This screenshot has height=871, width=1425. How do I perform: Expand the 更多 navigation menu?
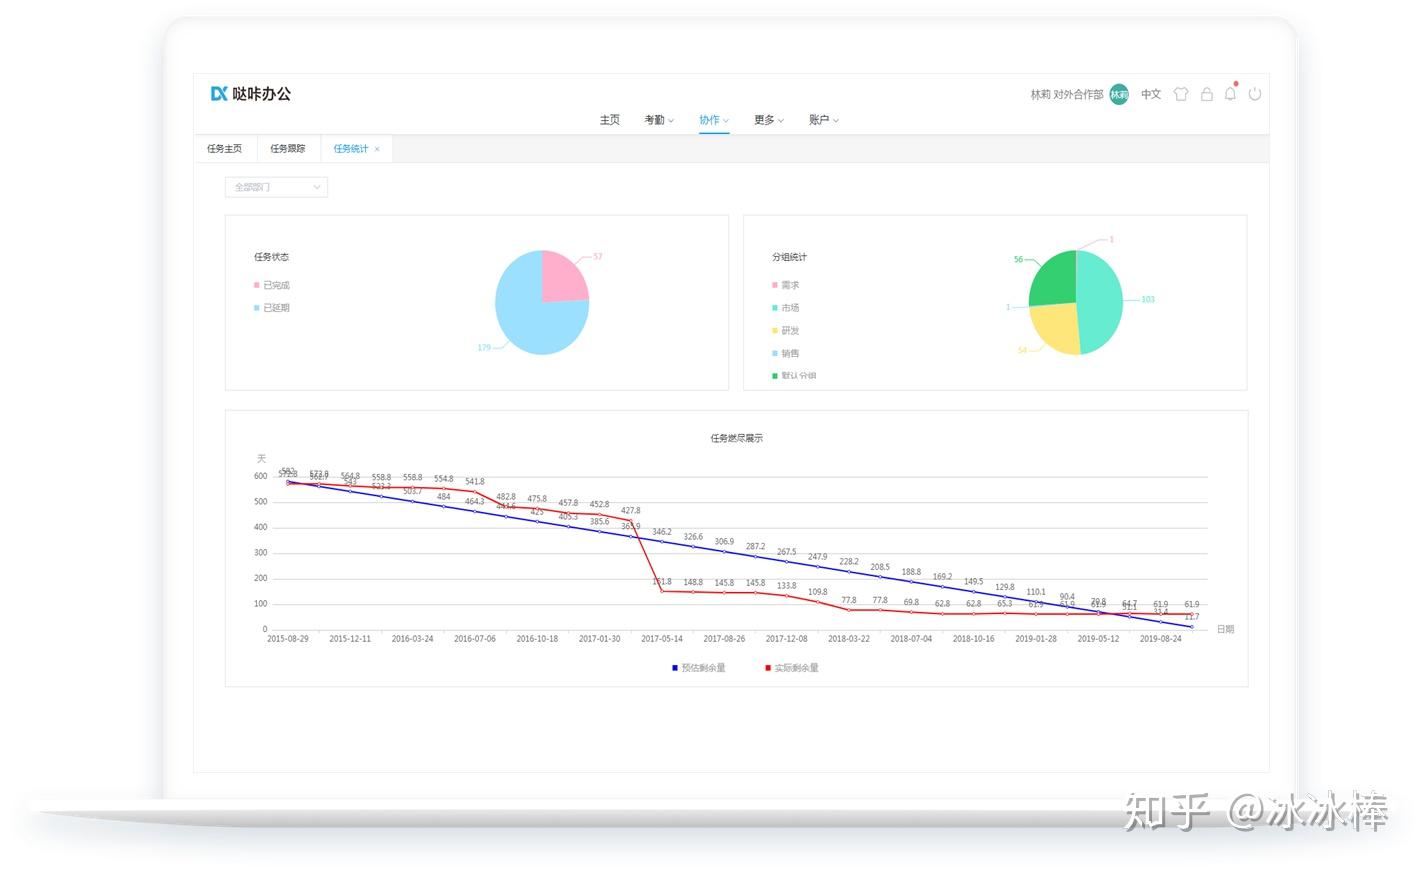tap(769, 120)
